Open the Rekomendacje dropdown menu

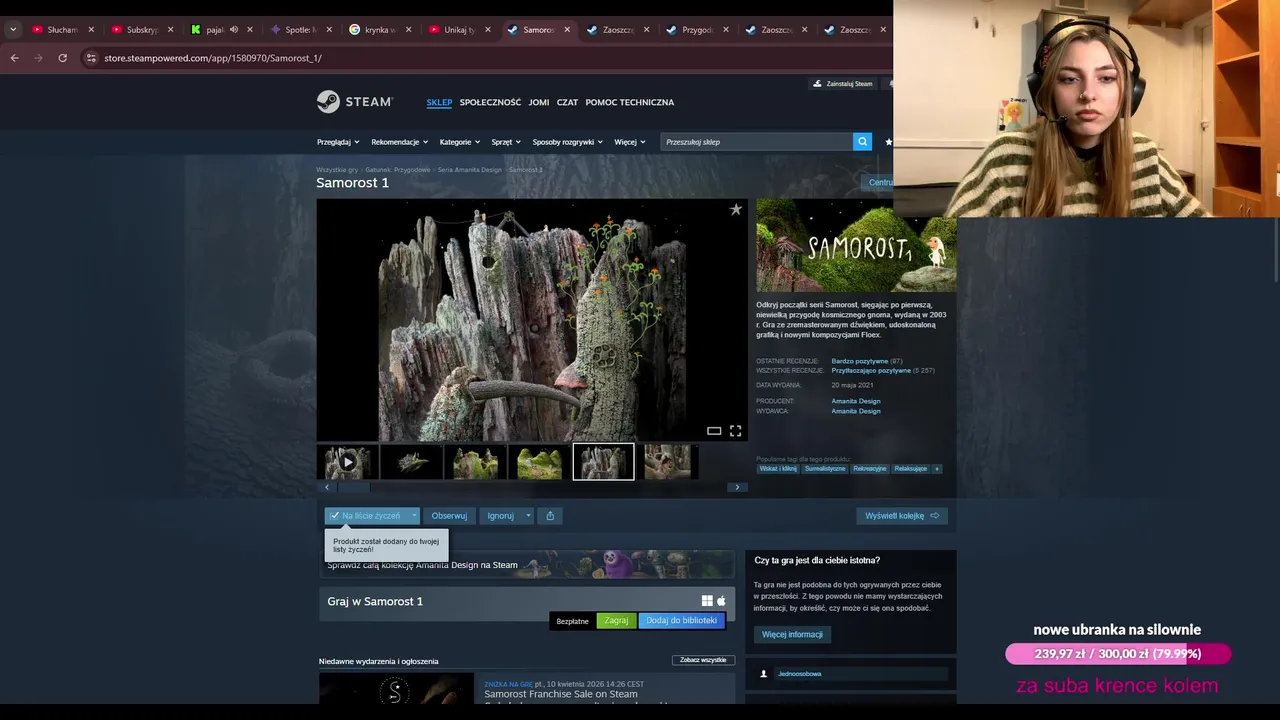point(399,142)
